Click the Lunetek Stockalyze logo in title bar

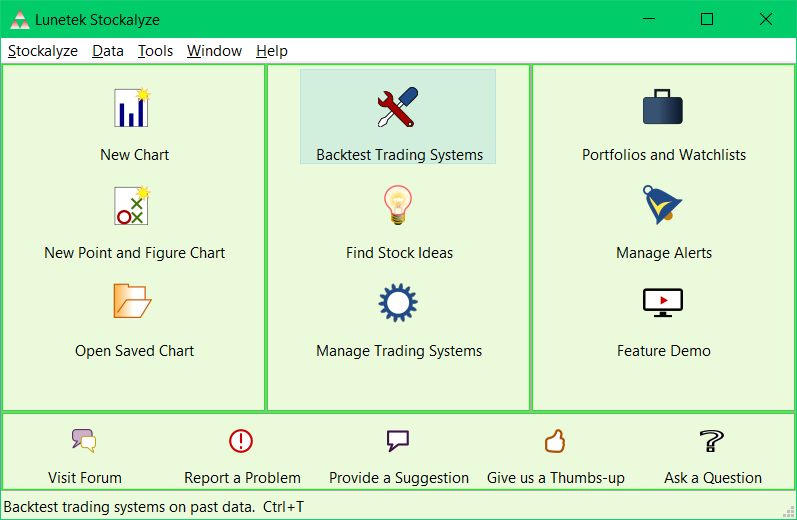click(20, 20)
